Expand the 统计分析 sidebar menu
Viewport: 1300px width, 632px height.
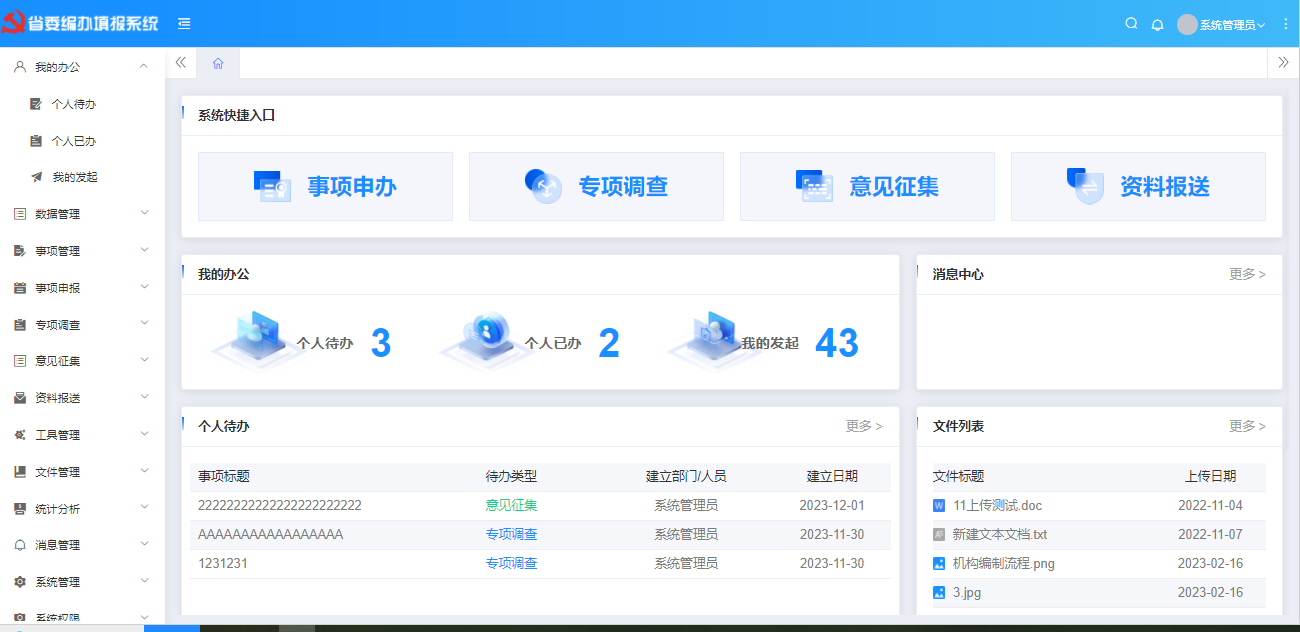(x=82, y=509)
